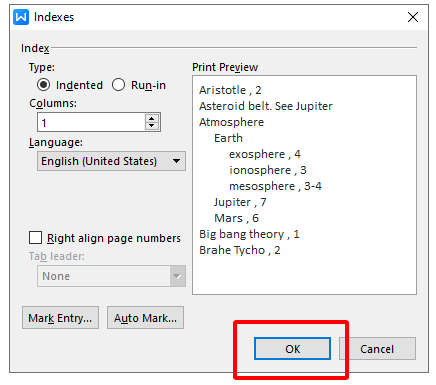
Task: Enable Right align page numbers checkbox
Action: 35,238
